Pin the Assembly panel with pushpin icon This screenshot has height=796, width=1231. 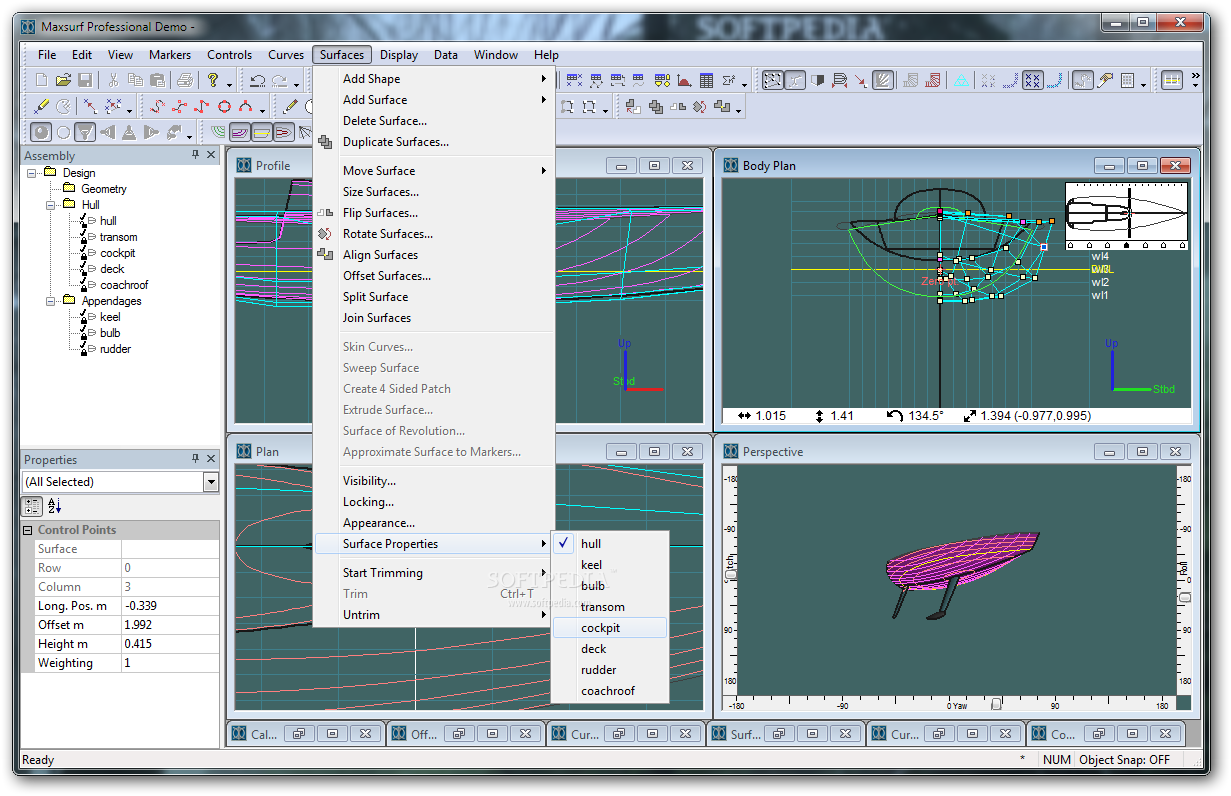tap(195, 155)
